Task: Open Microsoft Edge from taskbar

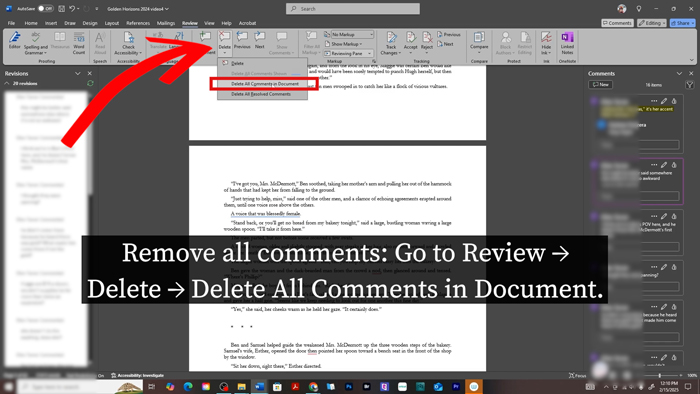Action: click(x=188, y=386)
